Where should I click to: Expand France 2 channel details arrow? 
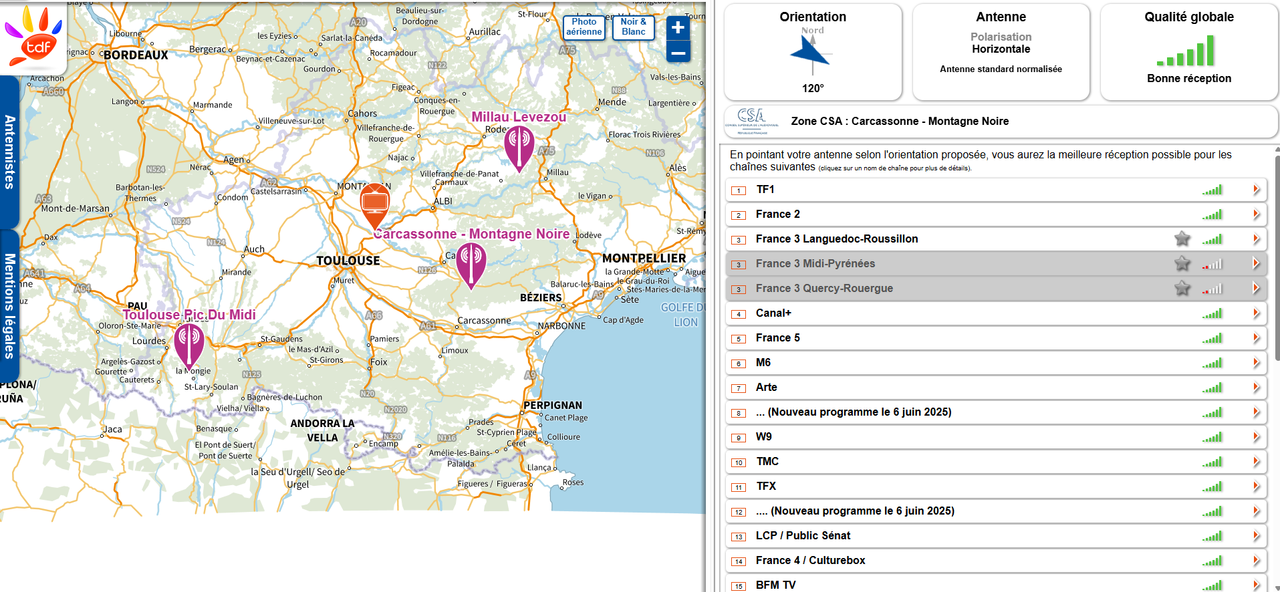(x=1256, y=215)
